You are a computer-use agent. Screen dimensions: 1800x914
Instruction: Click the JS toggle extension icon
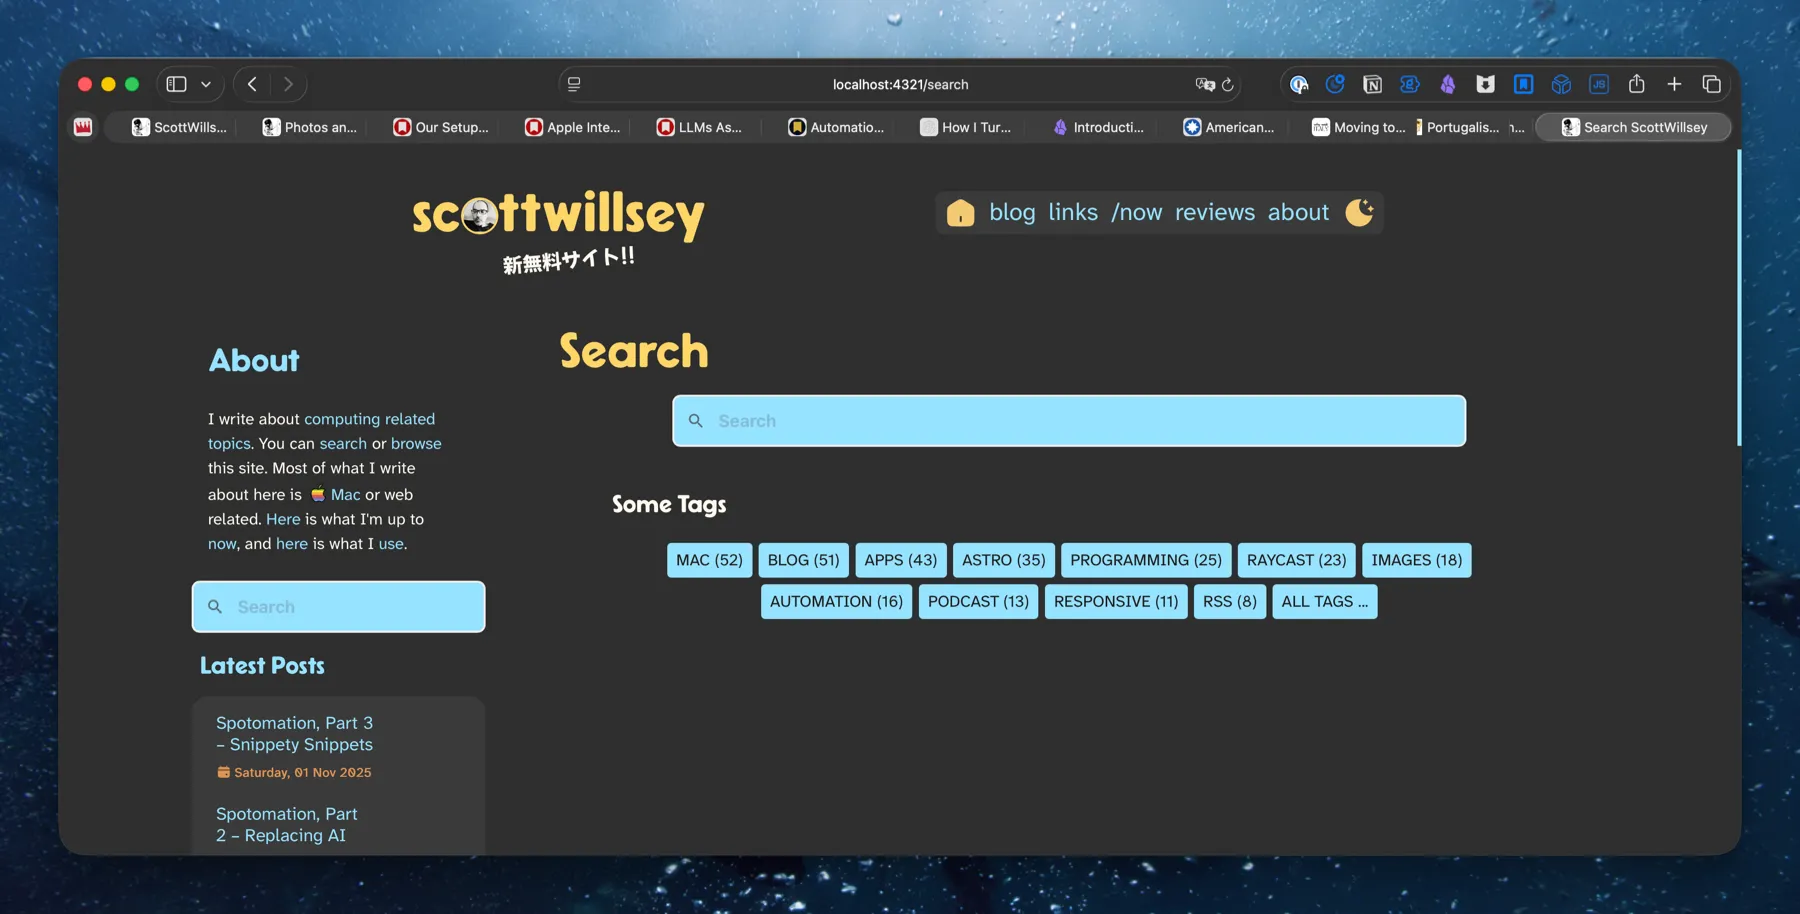[x=1599, y=84]
